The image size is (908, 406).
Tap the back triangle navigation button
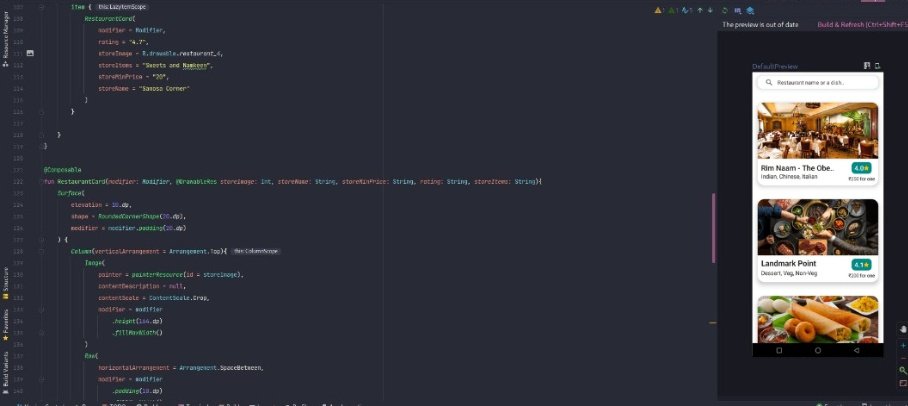[x=856, y=350]
